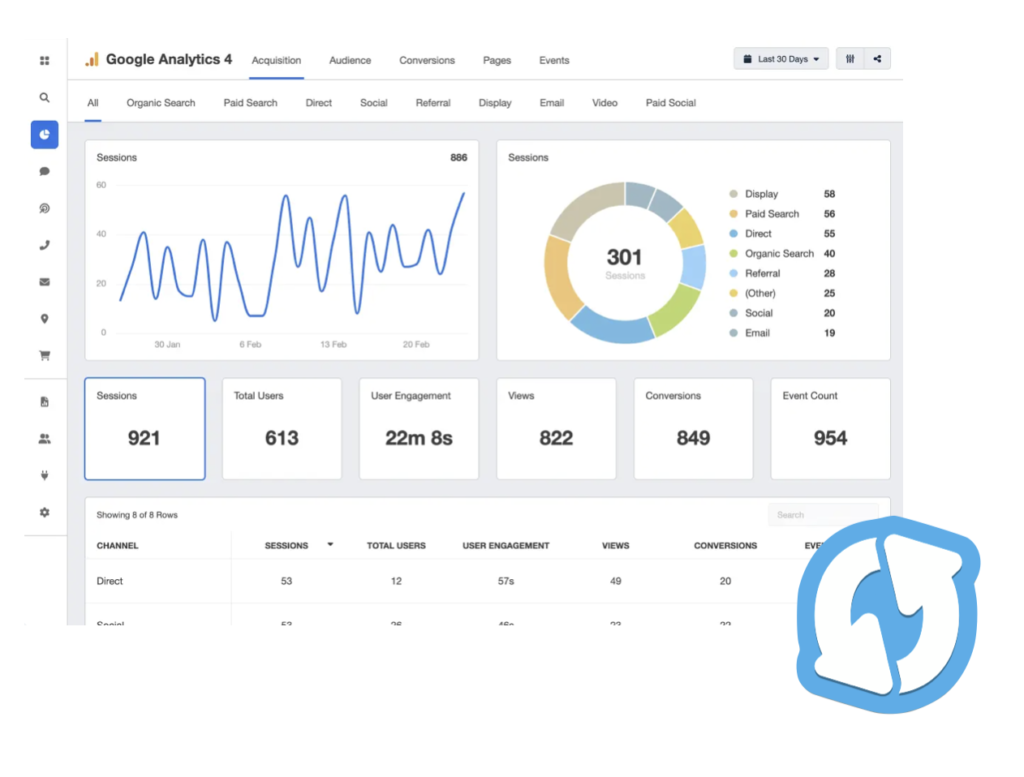The height and width of the screenshot is (777, 1024).
Task: Select the Paid Search channel tab
Action: (250, 103)
